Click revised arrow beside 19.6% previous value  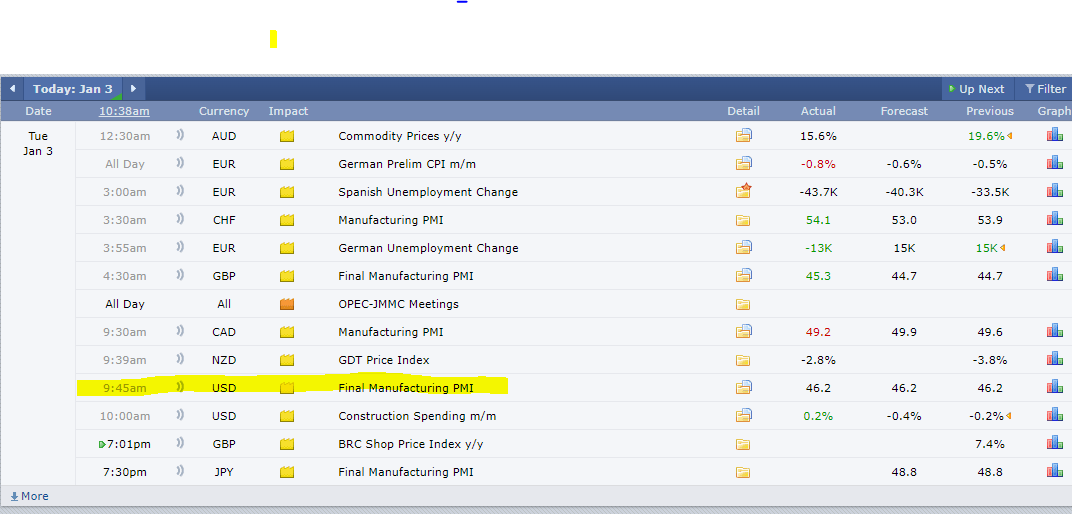coord(1009,136)
